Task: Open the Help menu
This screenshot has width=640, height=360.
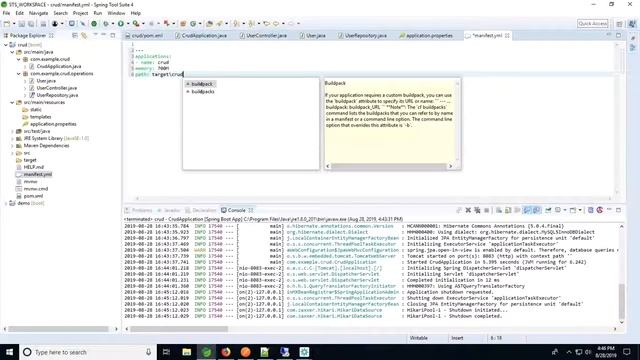Action: coord(136,13)
